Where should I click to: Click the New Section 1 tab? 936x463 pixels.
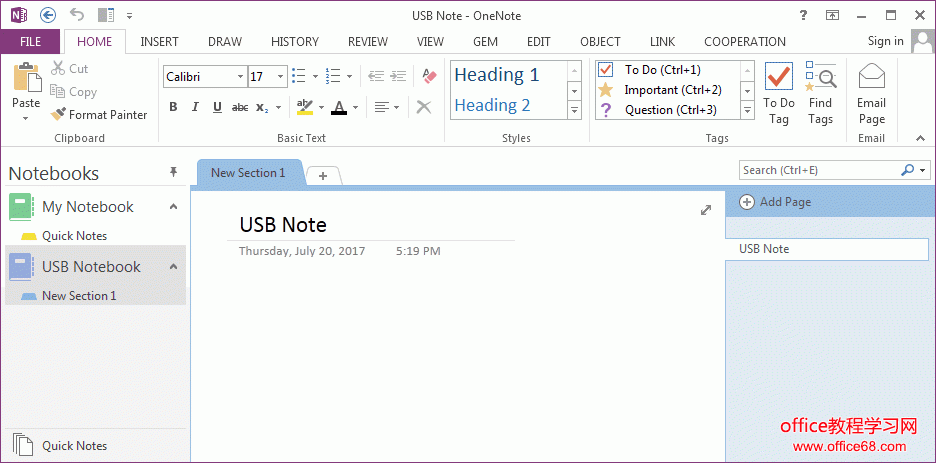(248, 173)
